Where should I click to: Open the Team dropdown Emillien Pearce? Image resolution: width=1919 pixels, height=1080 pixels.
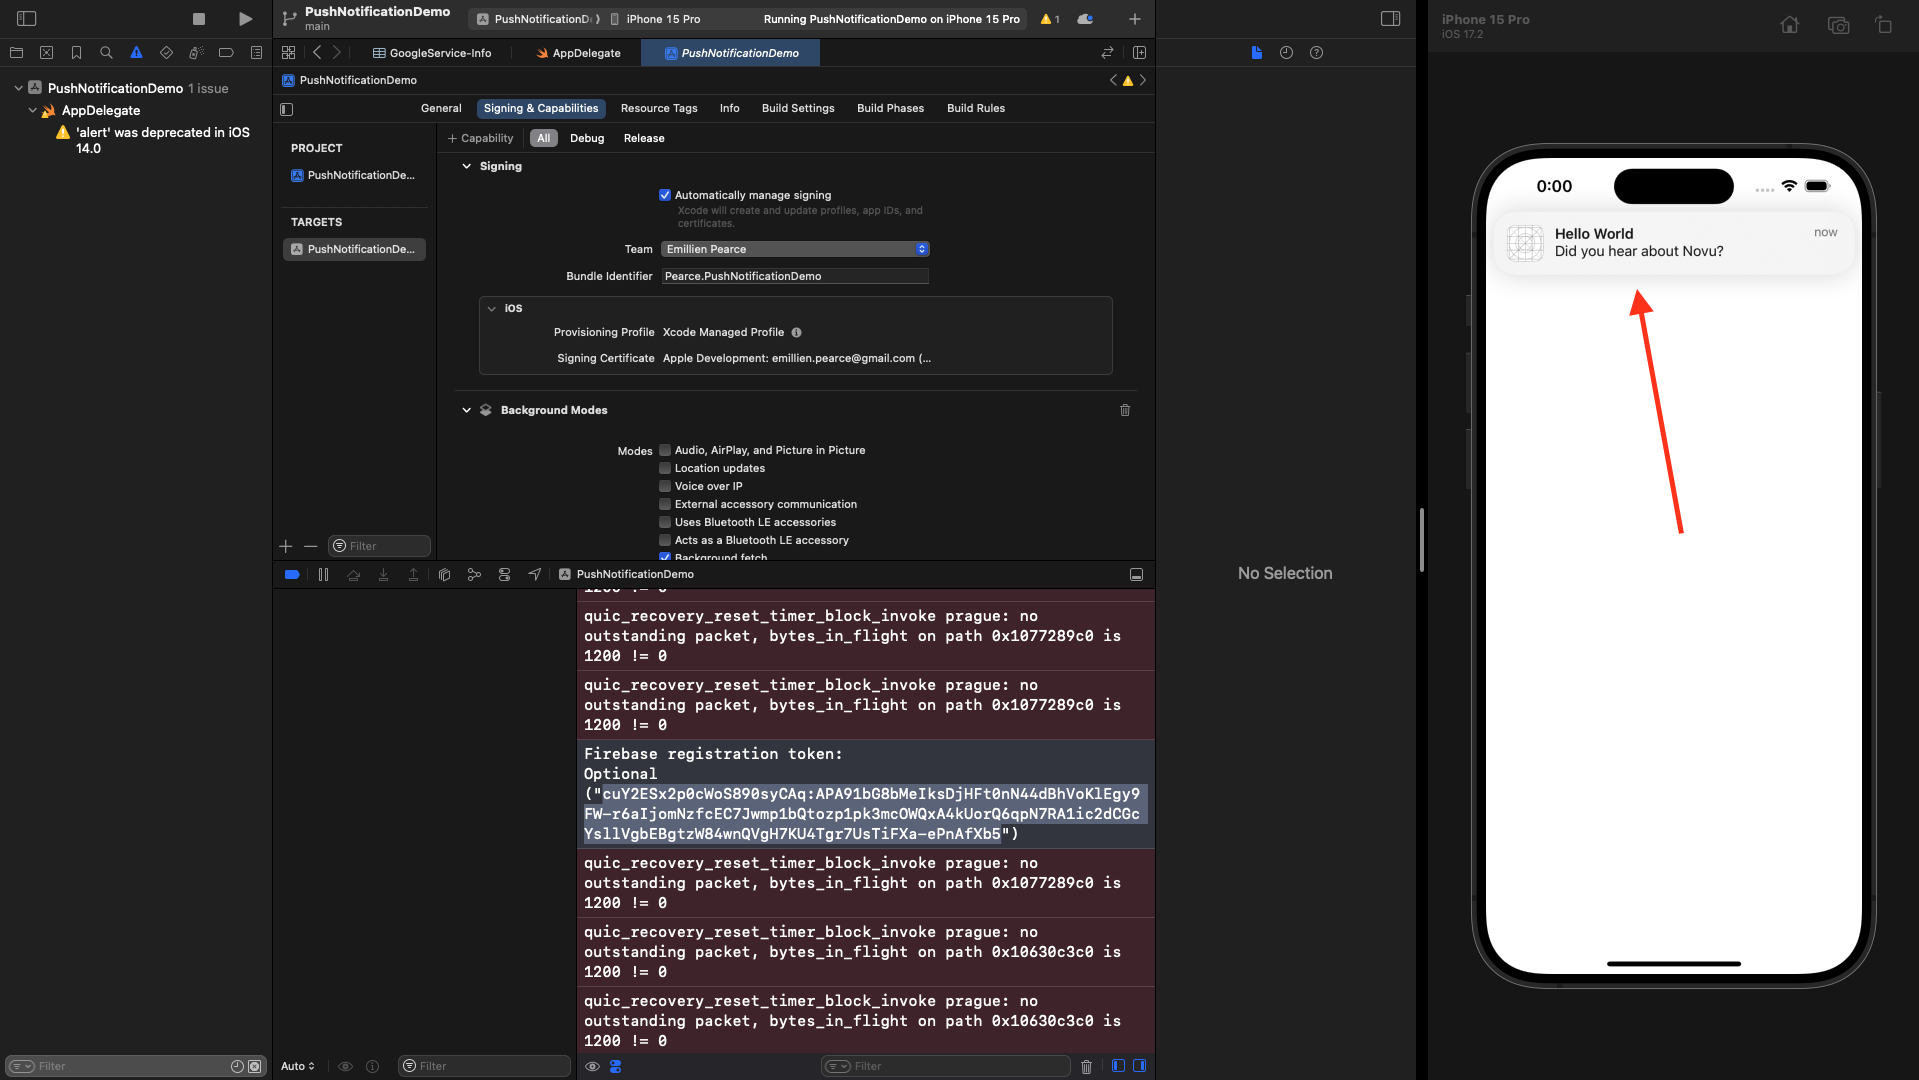[795, 249]
